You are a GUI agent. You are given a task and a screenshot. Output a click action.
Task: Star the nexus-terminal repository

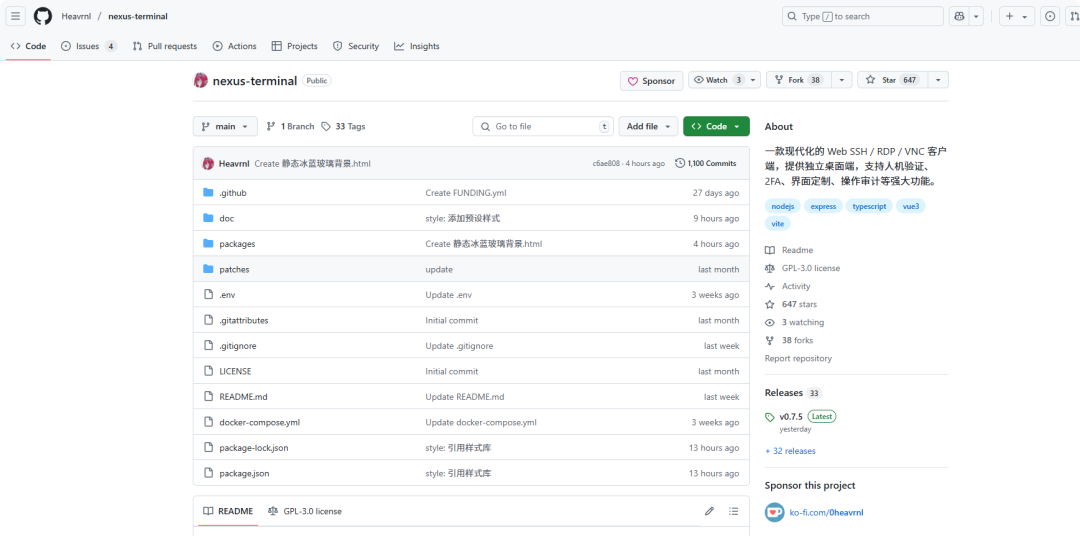tap(892, 80)
